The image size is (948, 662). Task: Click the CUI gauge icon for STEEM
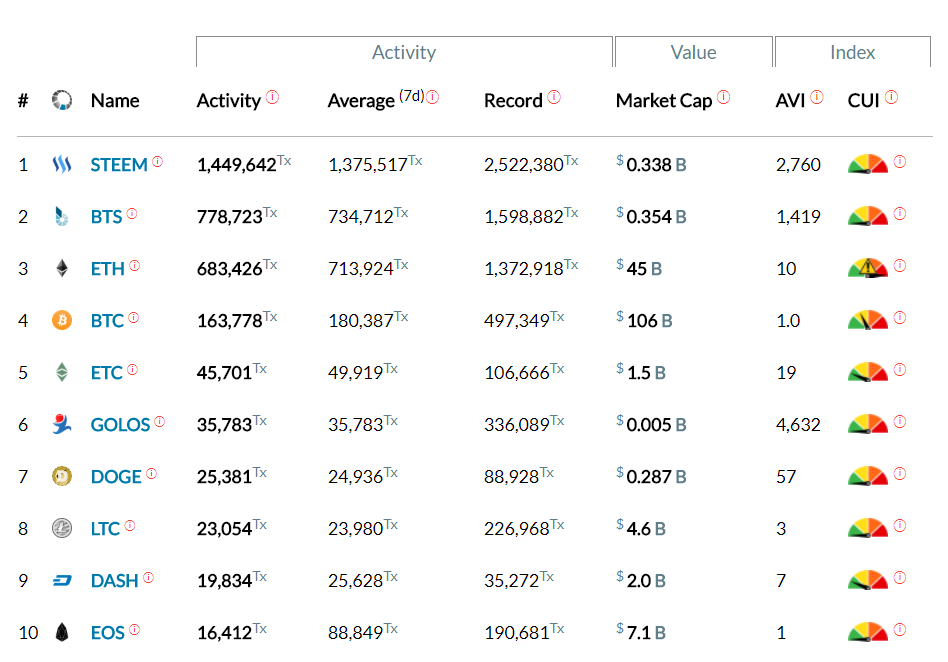pyautogui.click(x=867, y=164)
